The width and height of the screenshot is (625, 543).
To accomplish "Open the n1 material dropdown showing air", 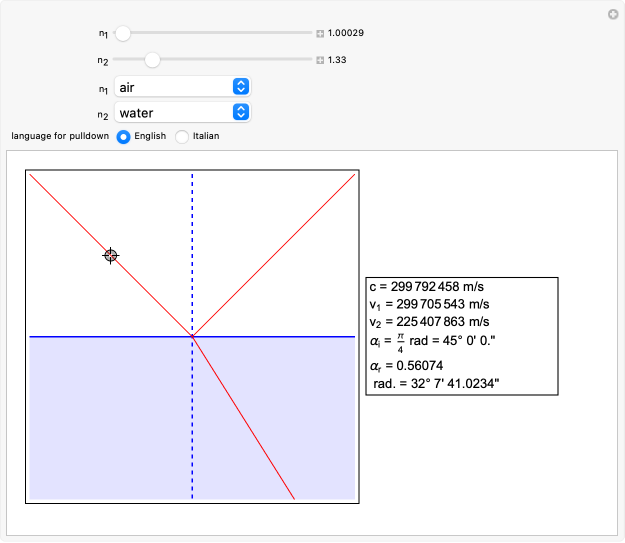I will point(183,87).
